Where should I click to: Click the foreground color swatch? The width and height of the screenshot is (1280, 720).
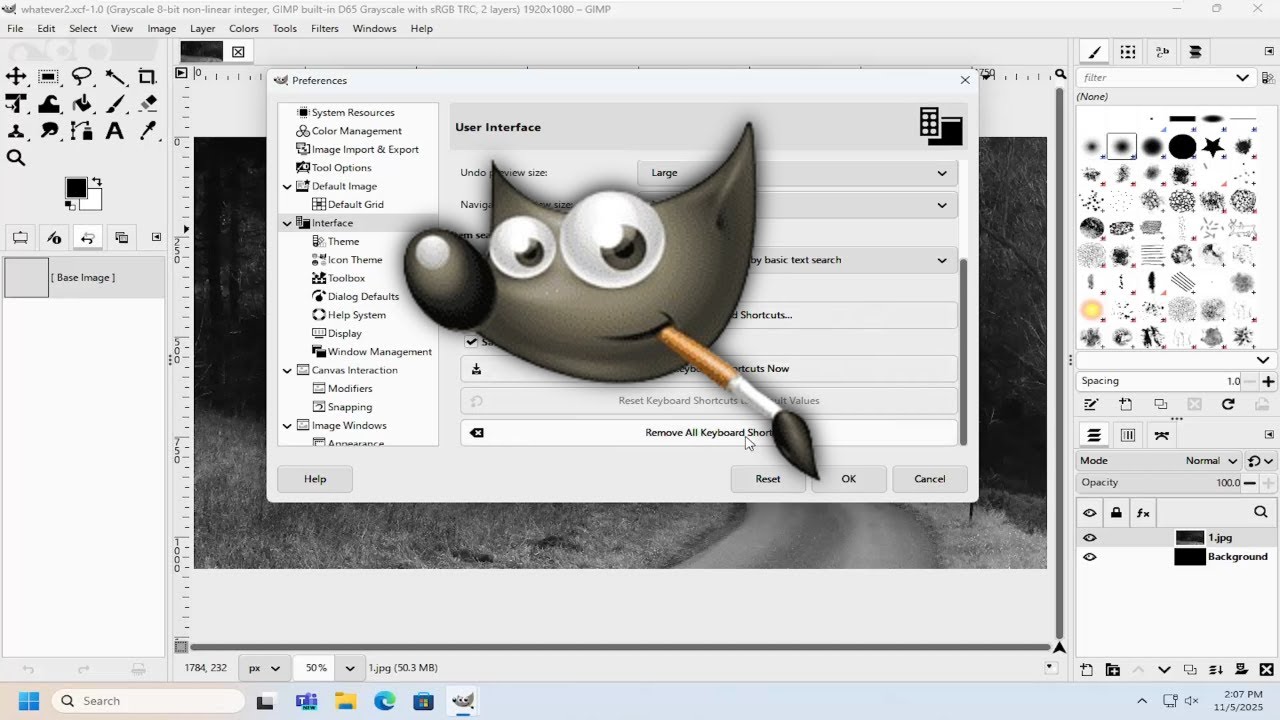(75, 188)
